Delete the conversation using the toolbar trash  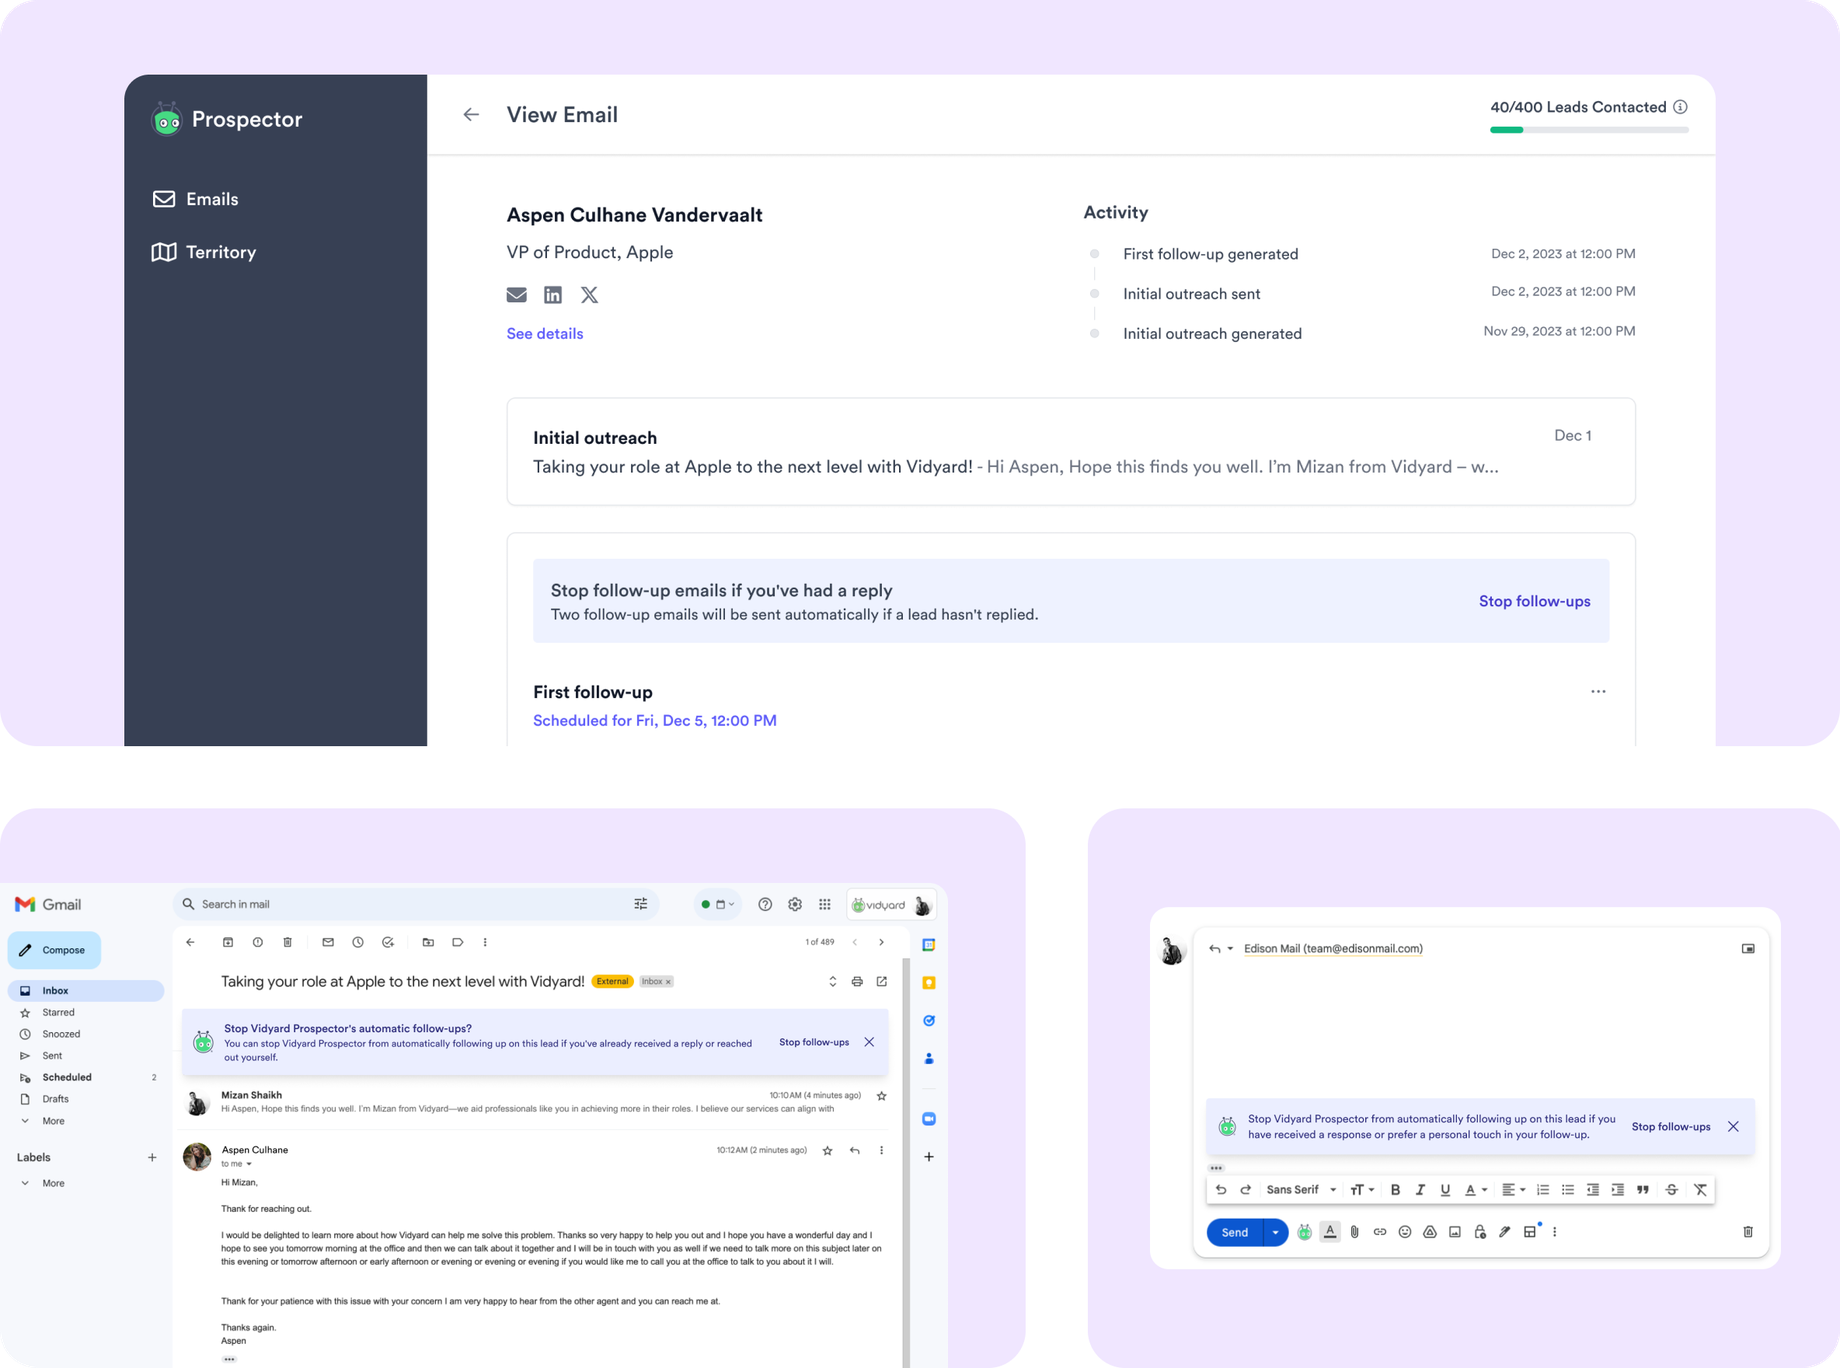(x=288, y=942)
